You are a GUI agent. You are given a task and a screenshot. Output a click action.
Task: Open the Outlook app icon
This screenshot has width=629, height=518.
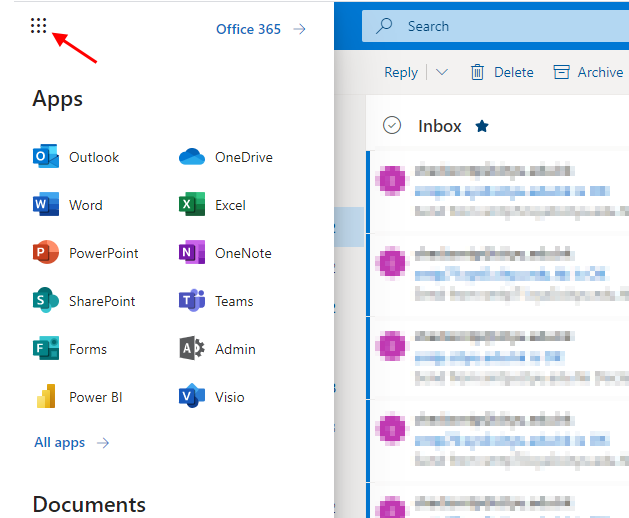point(46,157)
